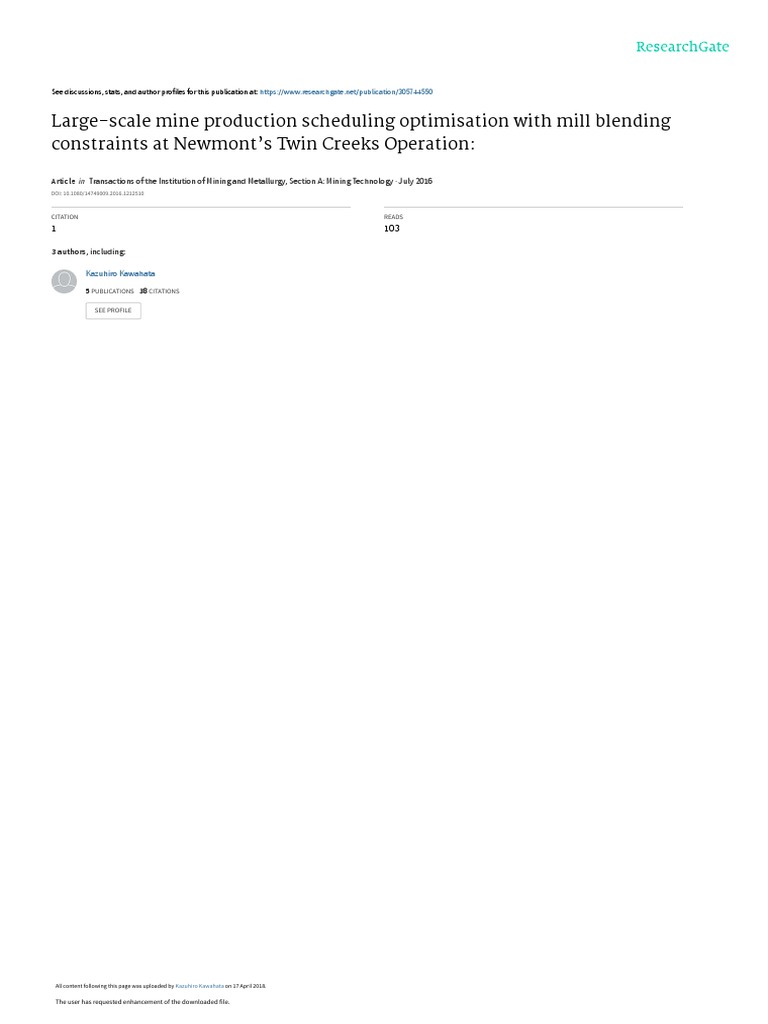The image size is (768, 1024).
Task: Click Kazuhiro Kawahata's profile avatar
Action: point(64,281)
